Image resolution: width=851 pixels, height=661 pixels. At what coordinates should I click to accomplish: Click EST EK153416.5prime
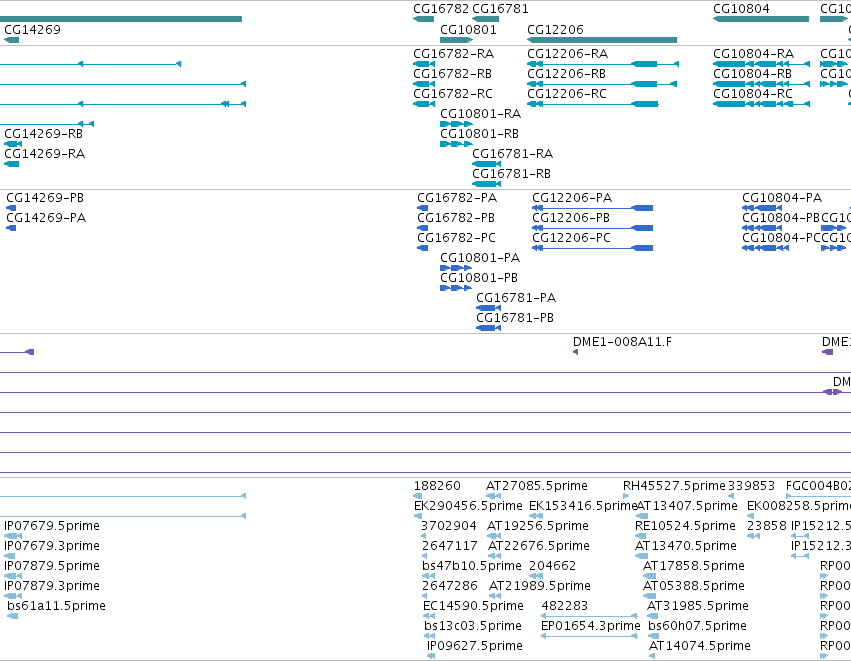[583, 506]
